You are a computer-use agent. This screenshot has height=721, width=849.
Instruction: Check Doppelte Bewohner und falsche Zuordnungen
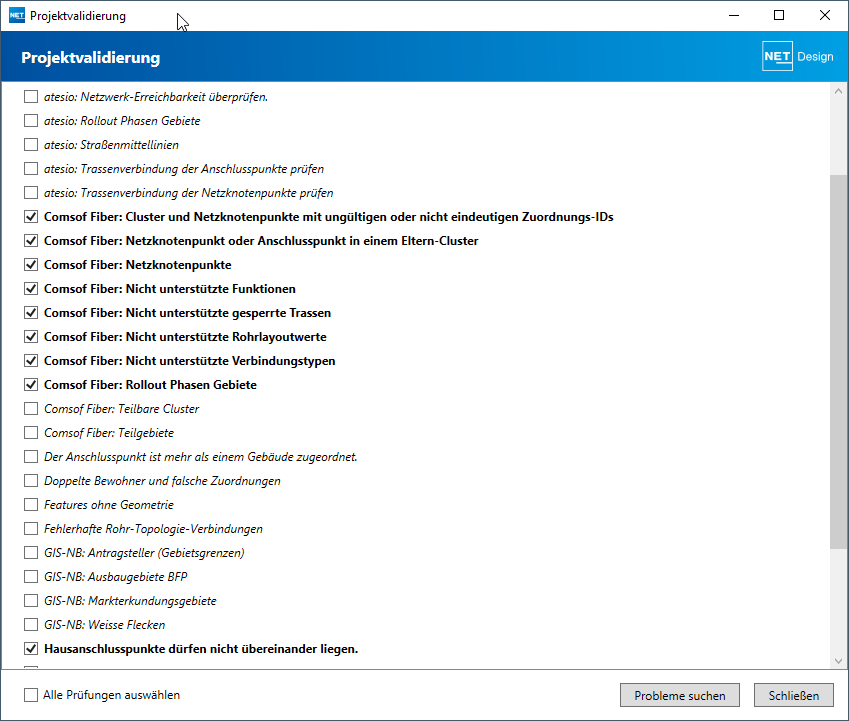point(31,481)
